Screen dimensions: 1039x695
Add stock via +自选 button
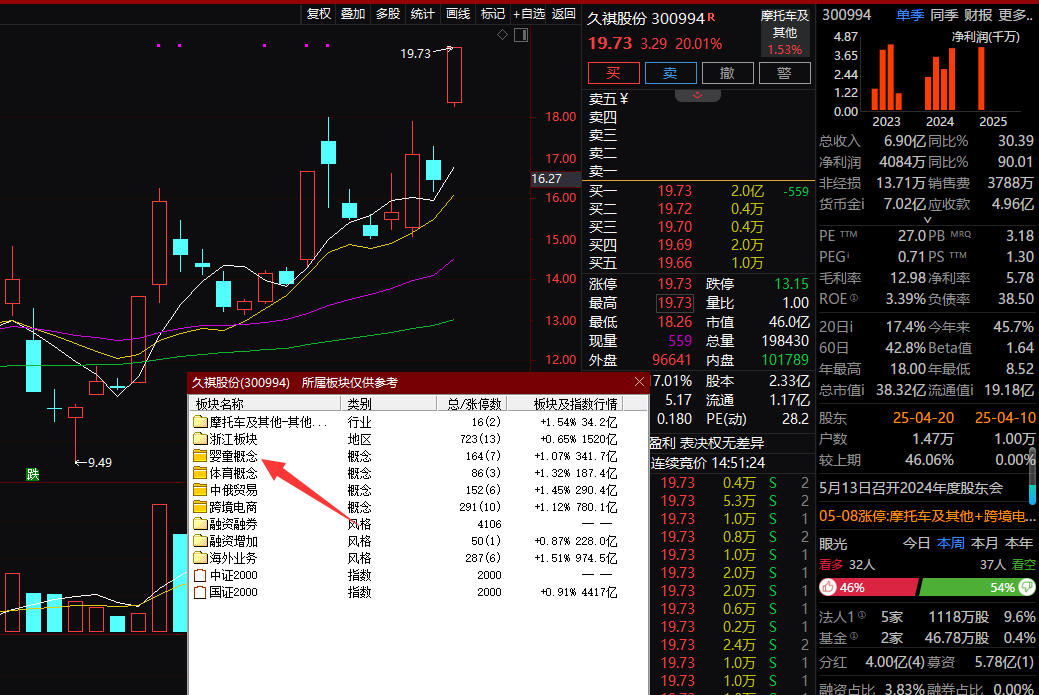point(529,13)
